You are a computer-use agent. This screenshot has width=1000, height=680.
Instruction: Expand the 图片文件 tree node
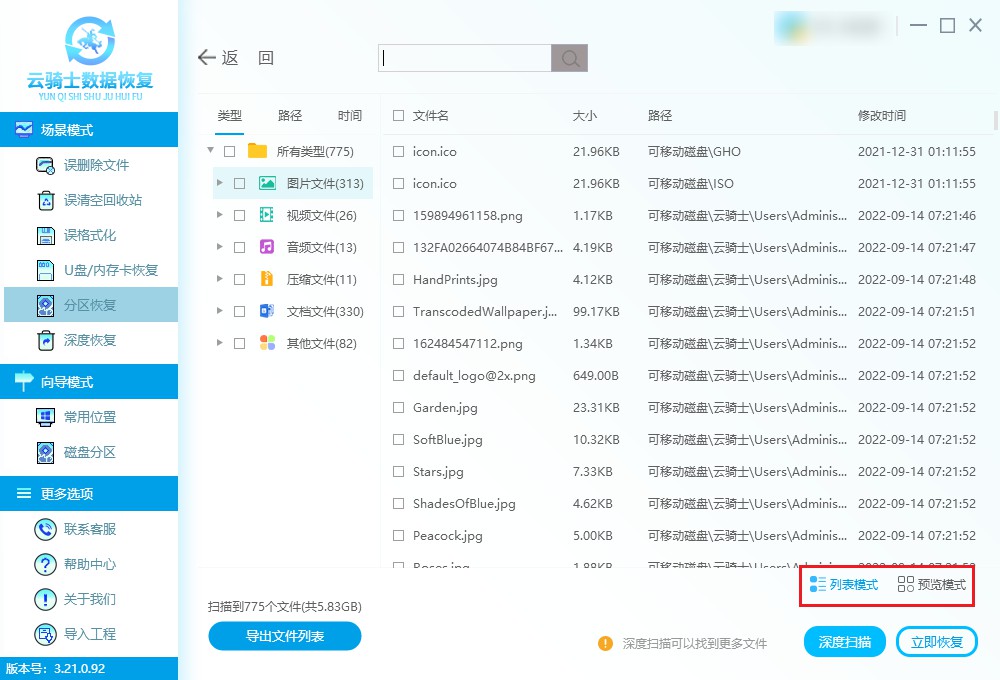coord(219,183)
